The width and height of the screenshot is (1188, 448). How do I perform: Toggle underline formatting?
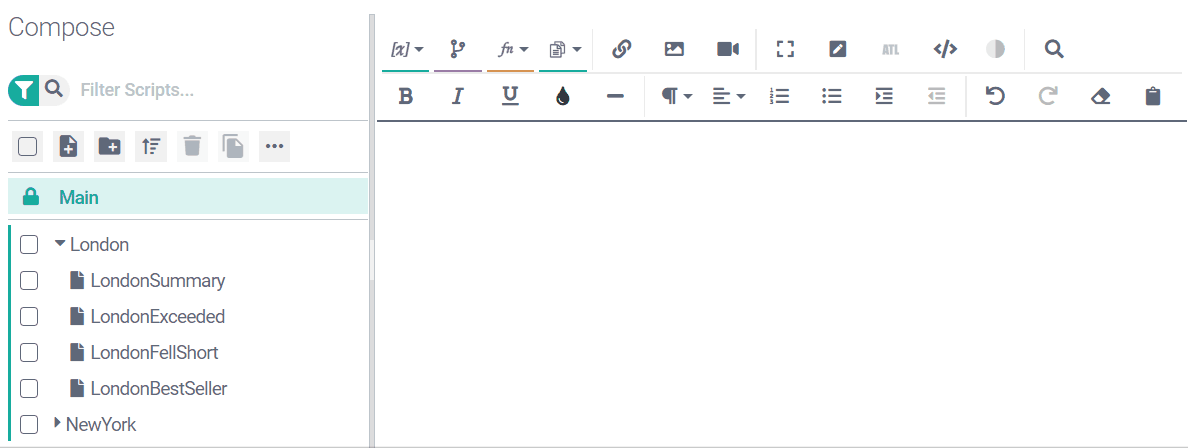[x=511, y=96]
